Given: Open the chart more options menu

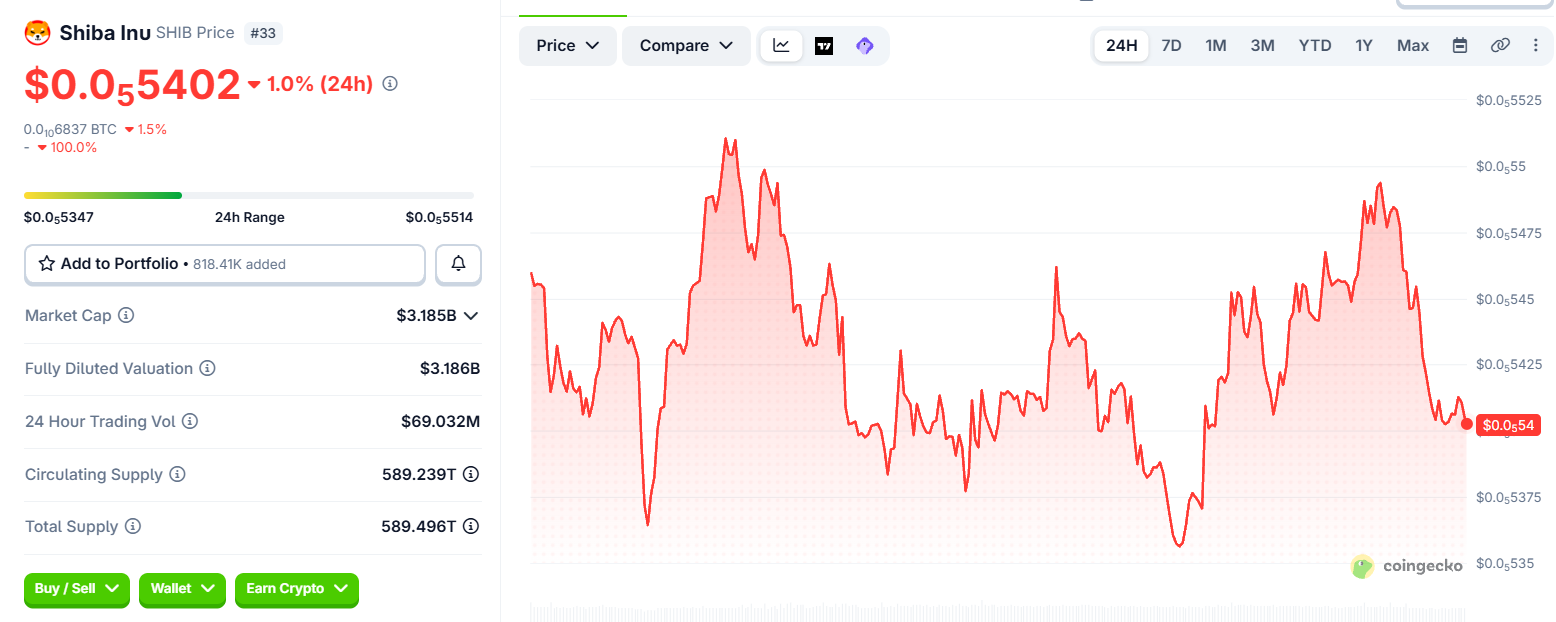Looking at the screenshot, I should click(x=1536, y=46).
